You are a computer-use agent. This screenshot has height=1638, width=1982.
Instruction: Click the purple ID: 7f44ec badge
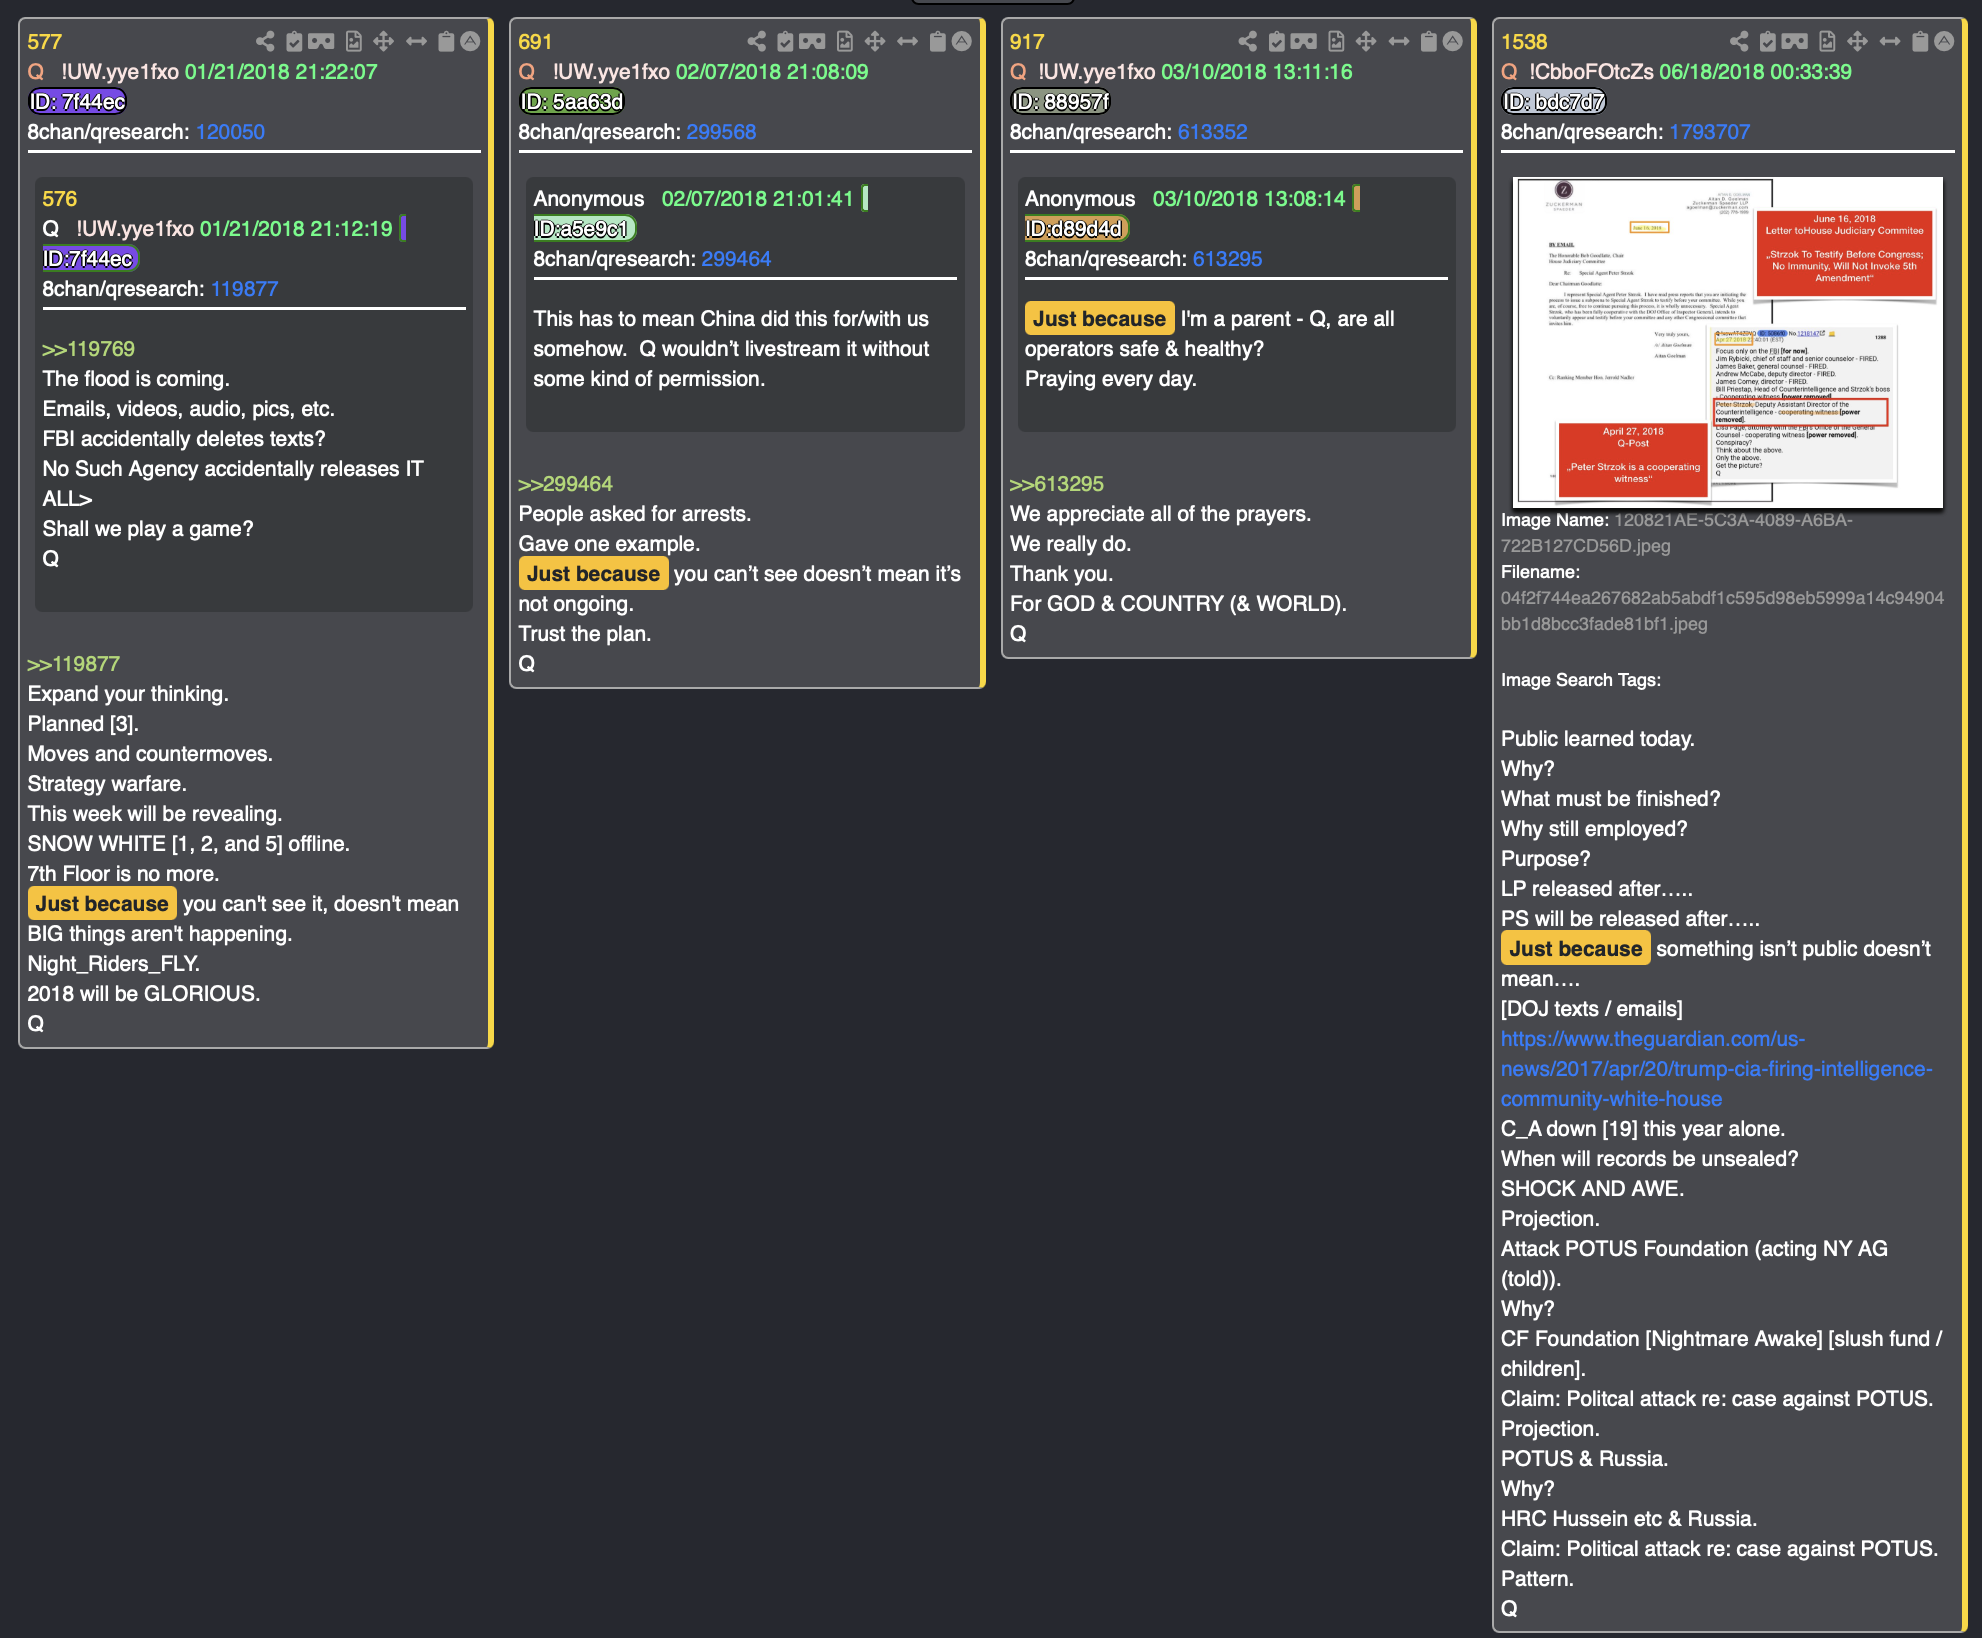coord(77,102)
